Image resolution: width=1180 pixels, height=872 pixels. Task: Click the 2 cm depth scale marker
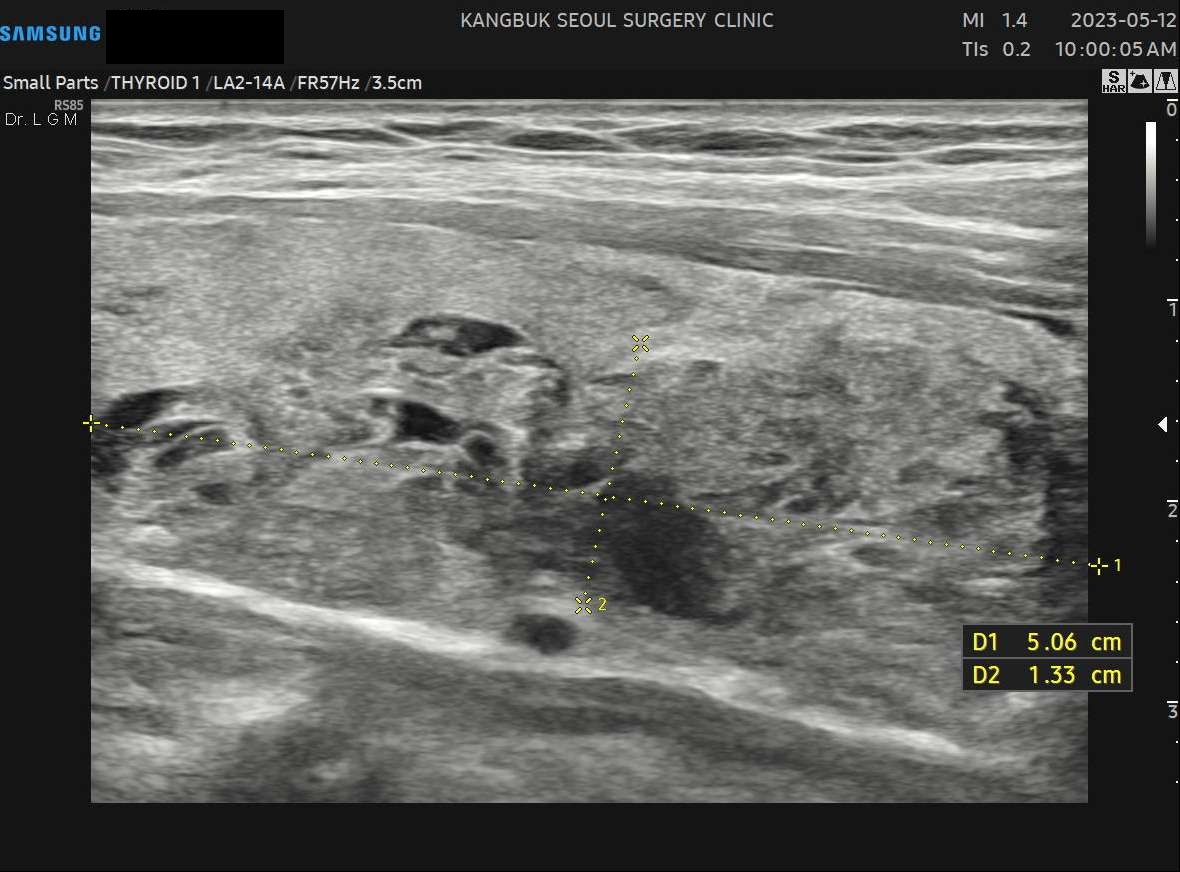coord(1172,509)
